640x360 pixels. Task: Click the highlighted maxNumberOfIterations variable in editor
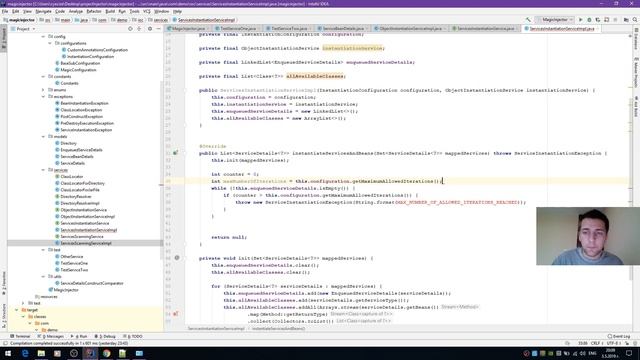pyautogui.click(x=254, y=181)
